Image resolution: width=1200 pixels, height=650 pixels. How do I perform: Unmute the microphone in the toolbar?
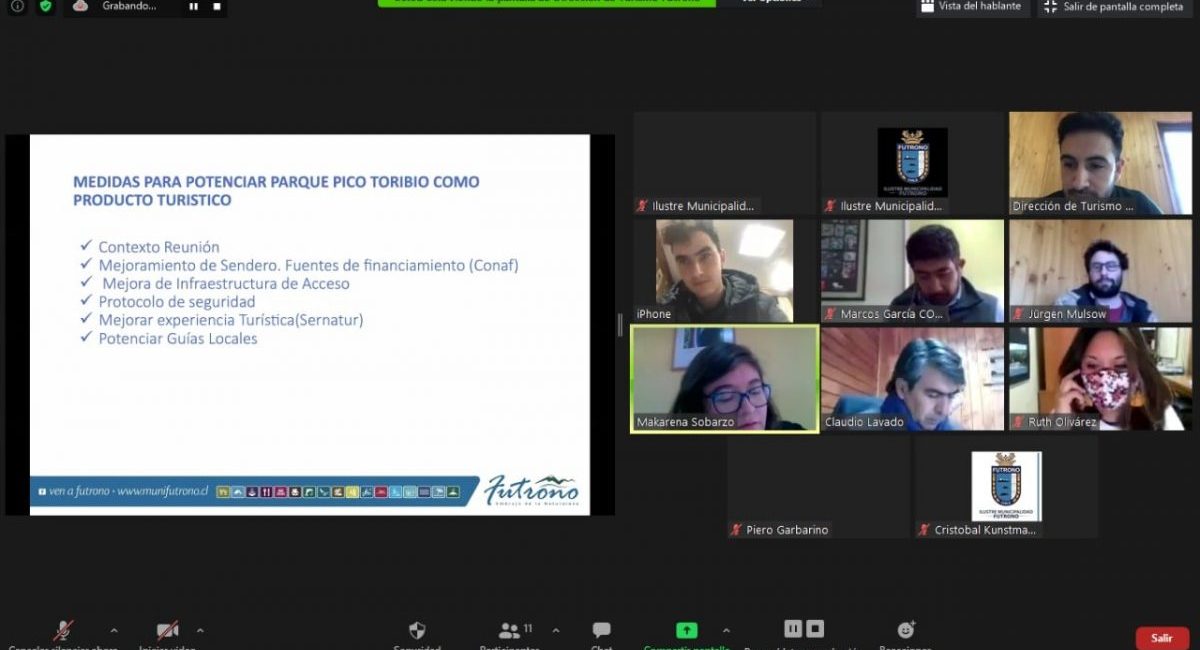(x=63, y=631)
